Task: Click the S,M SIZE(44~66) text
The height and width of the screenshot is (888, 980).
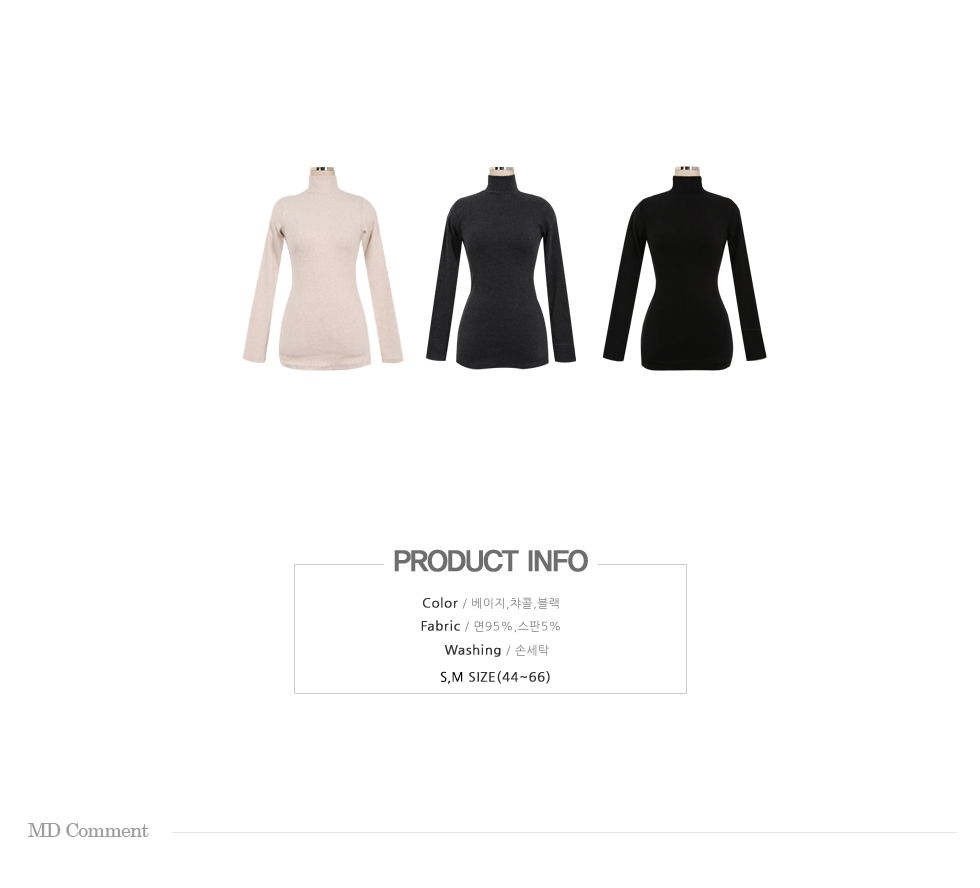Action: pyautogui.click(x=495, y=677)
